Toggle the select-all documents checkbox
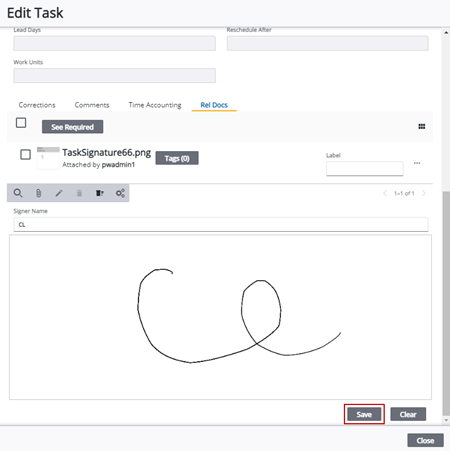The image size is (450, 451). coord(21,123)
